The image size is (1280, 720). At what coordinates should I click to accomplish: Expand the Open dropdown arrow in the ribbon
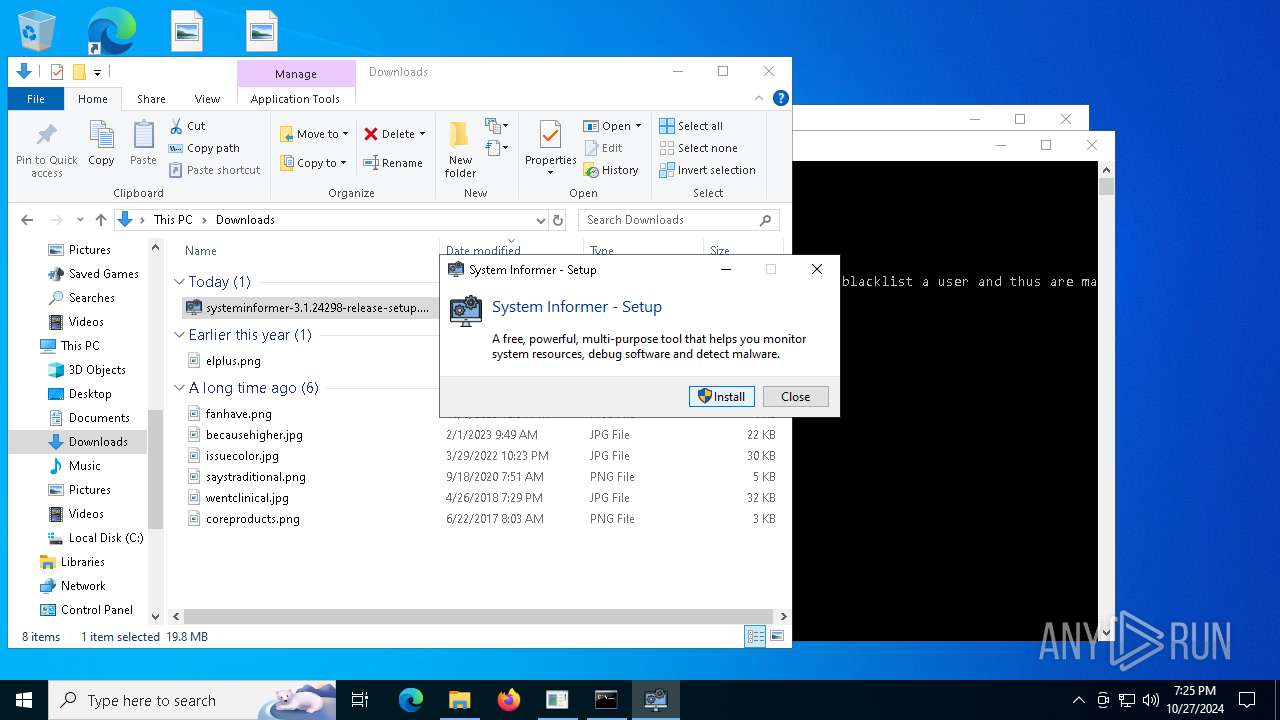pos(638,126)
